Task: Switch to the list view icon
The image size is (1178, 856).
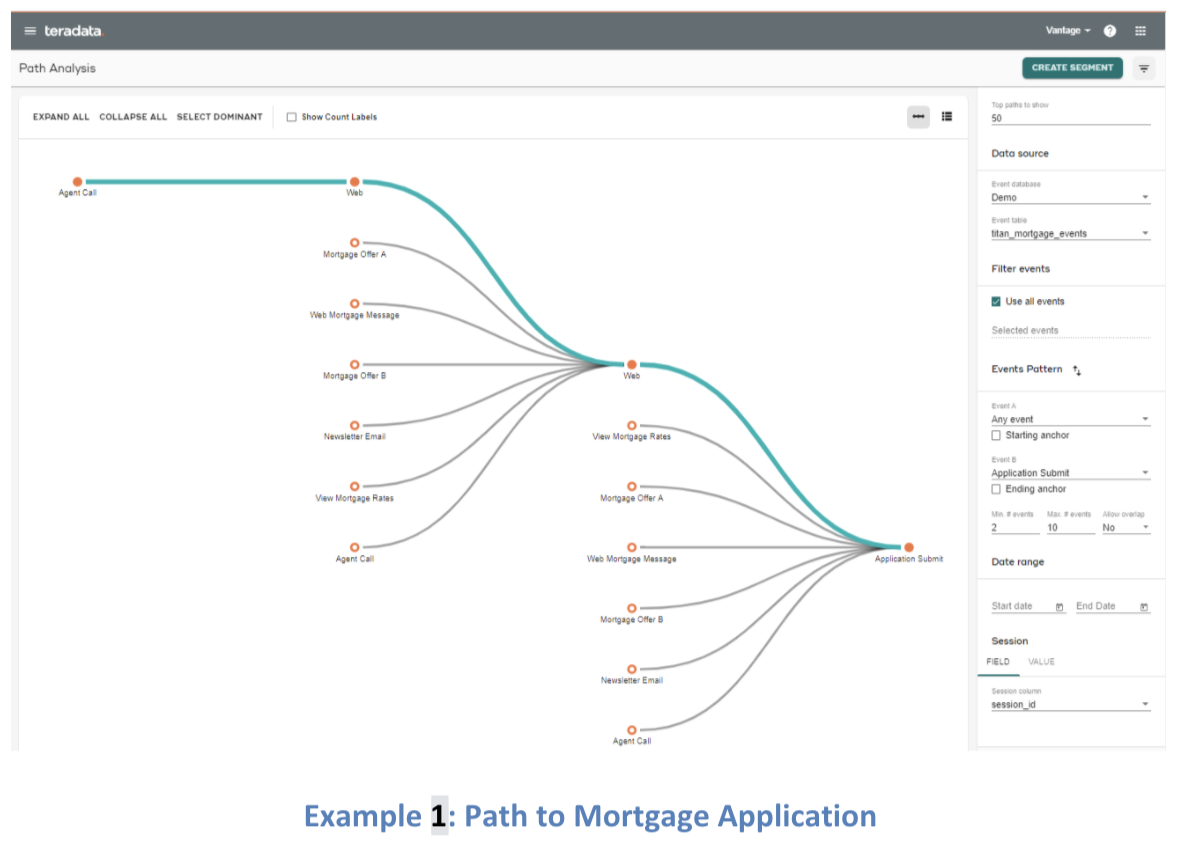Action: point(947,117)
